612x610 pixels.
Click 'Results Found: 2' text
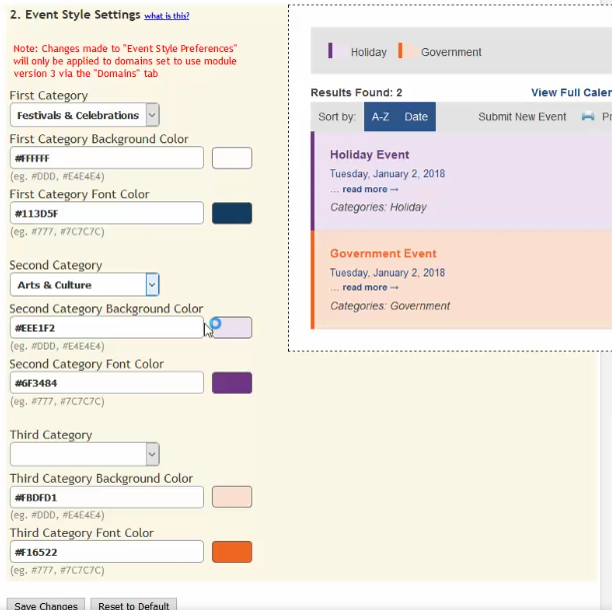click(x=356, y=92)
